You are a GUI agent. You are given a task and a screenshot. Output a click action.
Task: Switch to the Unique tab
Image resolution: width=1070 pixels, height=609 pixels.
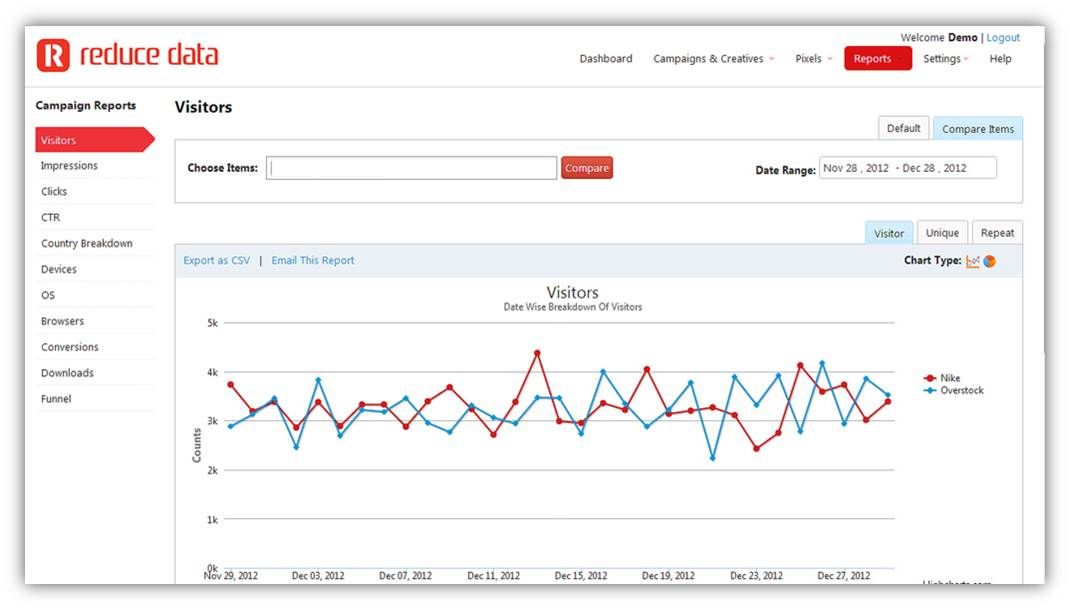click(942, 233)
